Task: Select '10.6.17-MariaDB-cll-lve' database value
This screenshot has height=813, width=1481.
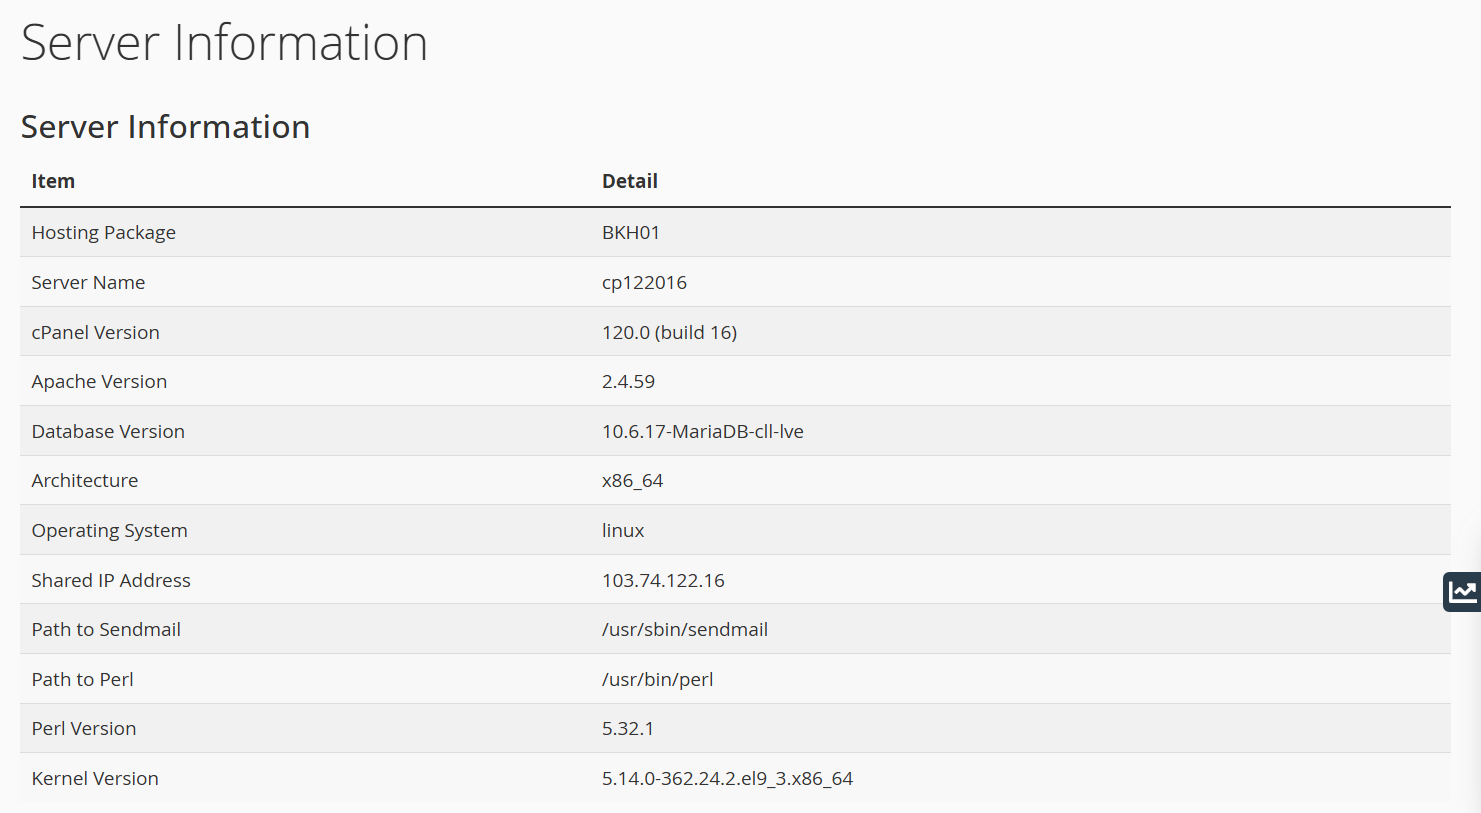Action: pos(702,431)
